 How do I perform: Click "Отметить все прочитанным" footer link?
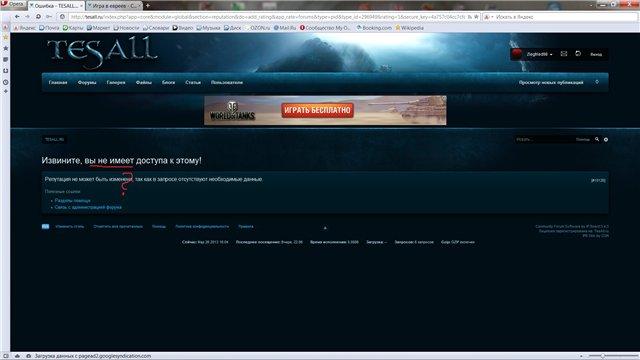click(x=118, y=227)
